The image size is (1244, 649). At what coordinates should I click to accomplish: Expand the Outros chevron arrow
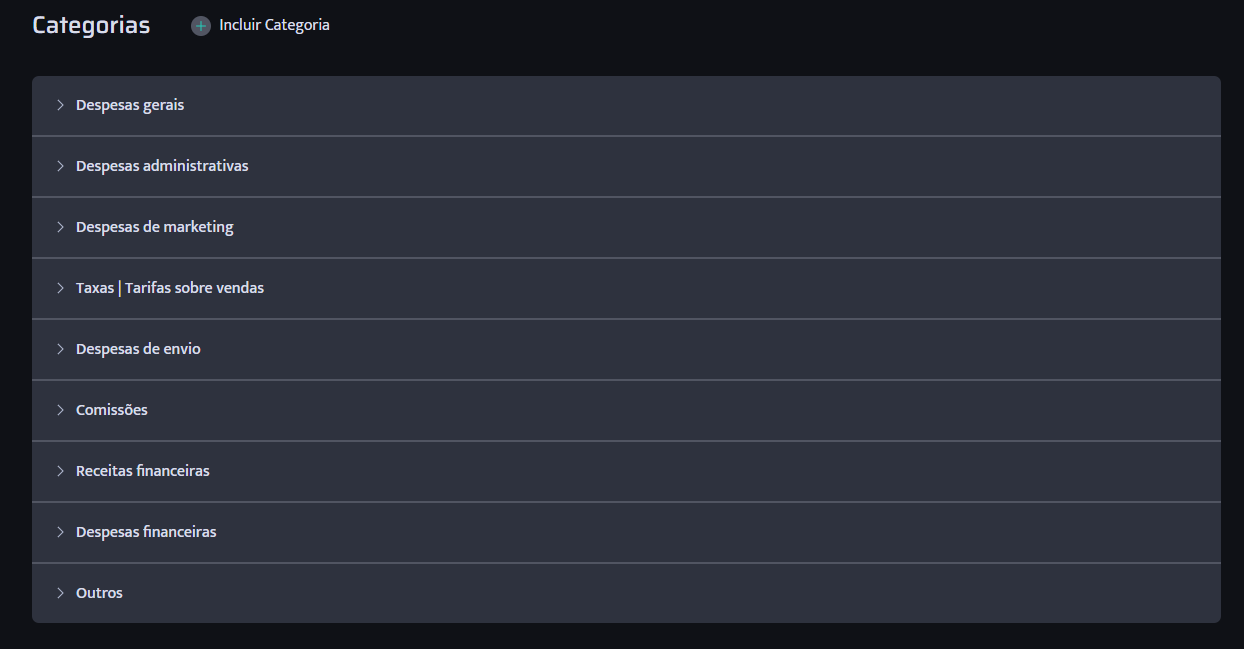click(60, 593)
